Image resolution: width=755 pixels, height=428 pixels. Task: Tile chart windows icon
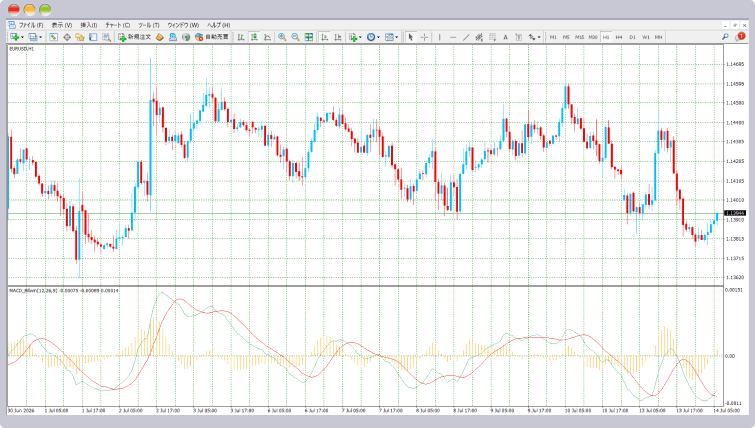309,37
